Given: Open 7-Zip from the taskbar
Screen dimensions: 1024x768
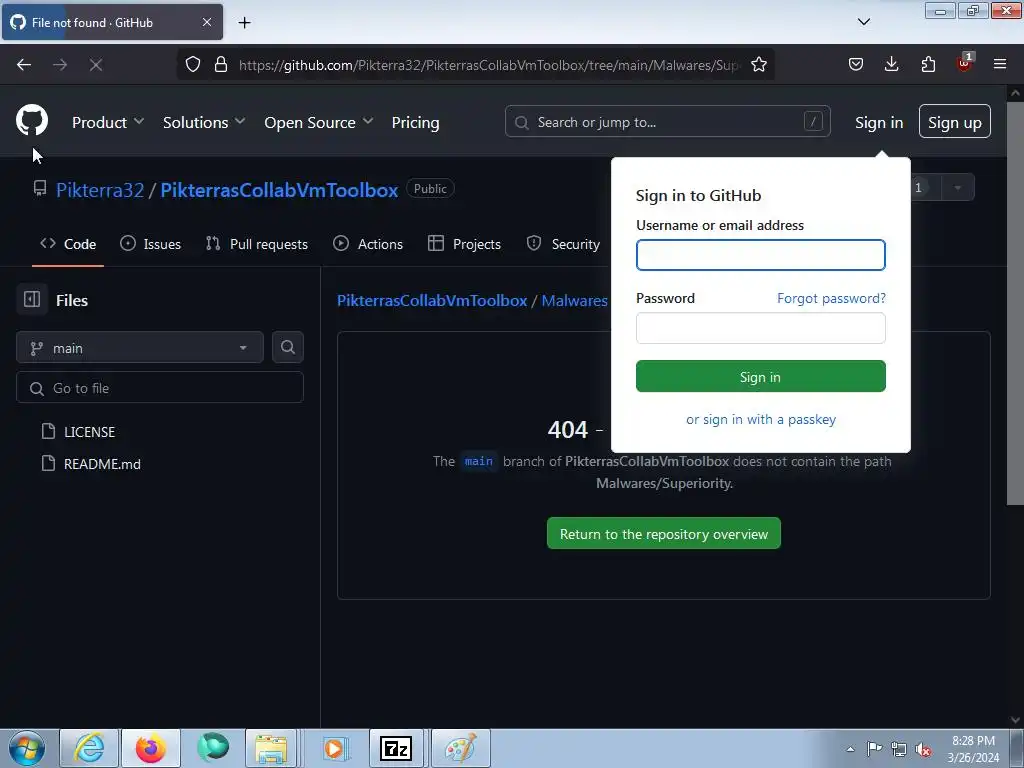Looking at the screenshot, I should [396, 748].
